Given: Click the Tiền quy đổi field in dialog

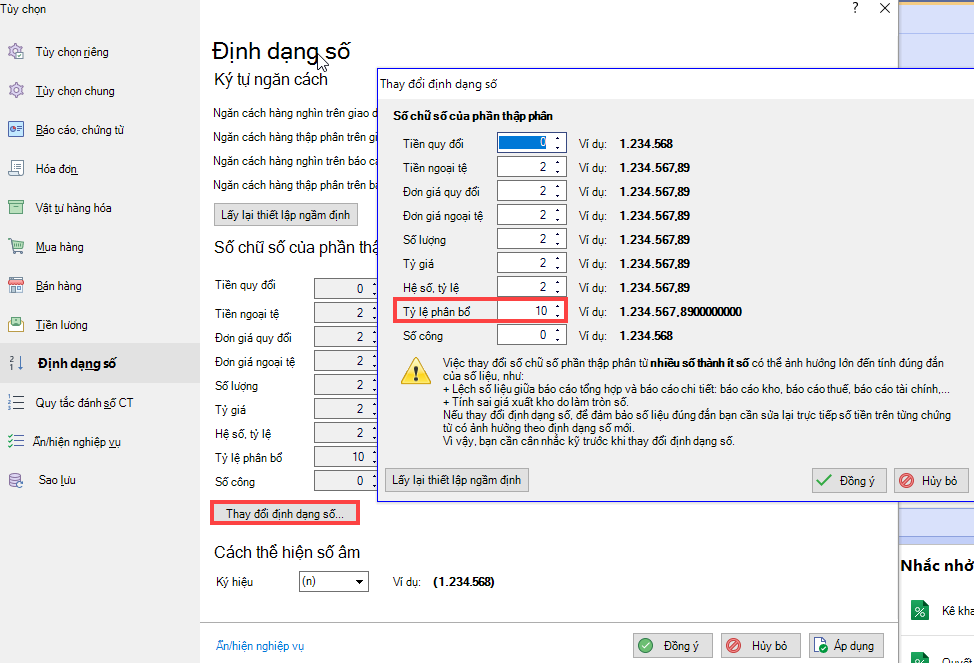Looking at the screenshot, I should [524, 143].
